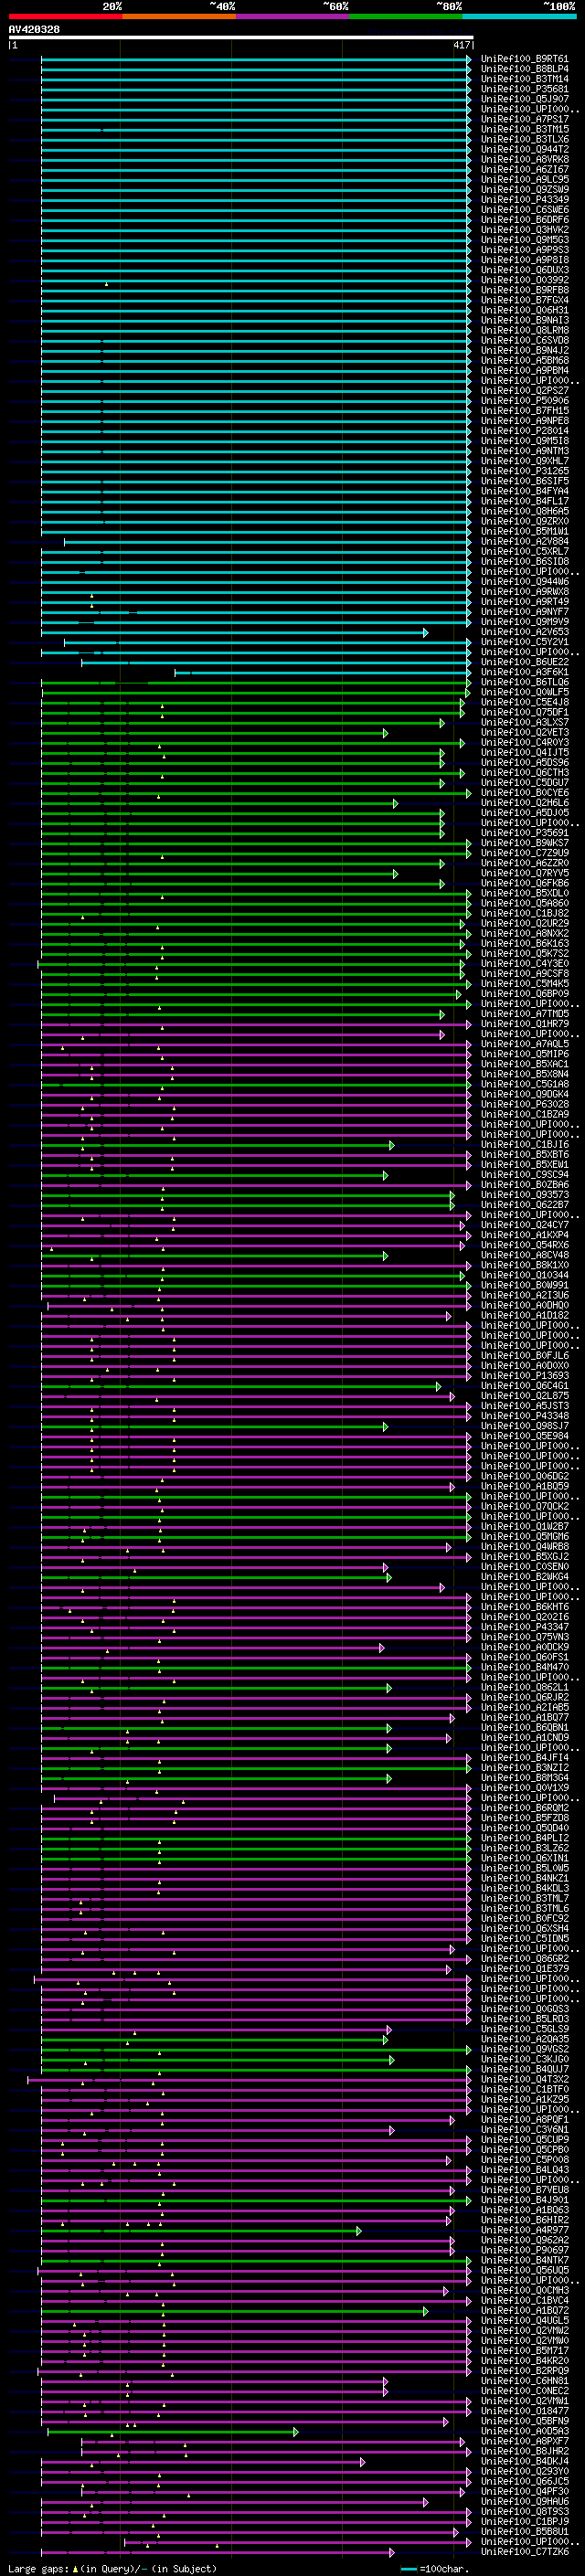Pick the UniRef100_Q75DF1 label
585x2576 pixels.
coord(525,712)
